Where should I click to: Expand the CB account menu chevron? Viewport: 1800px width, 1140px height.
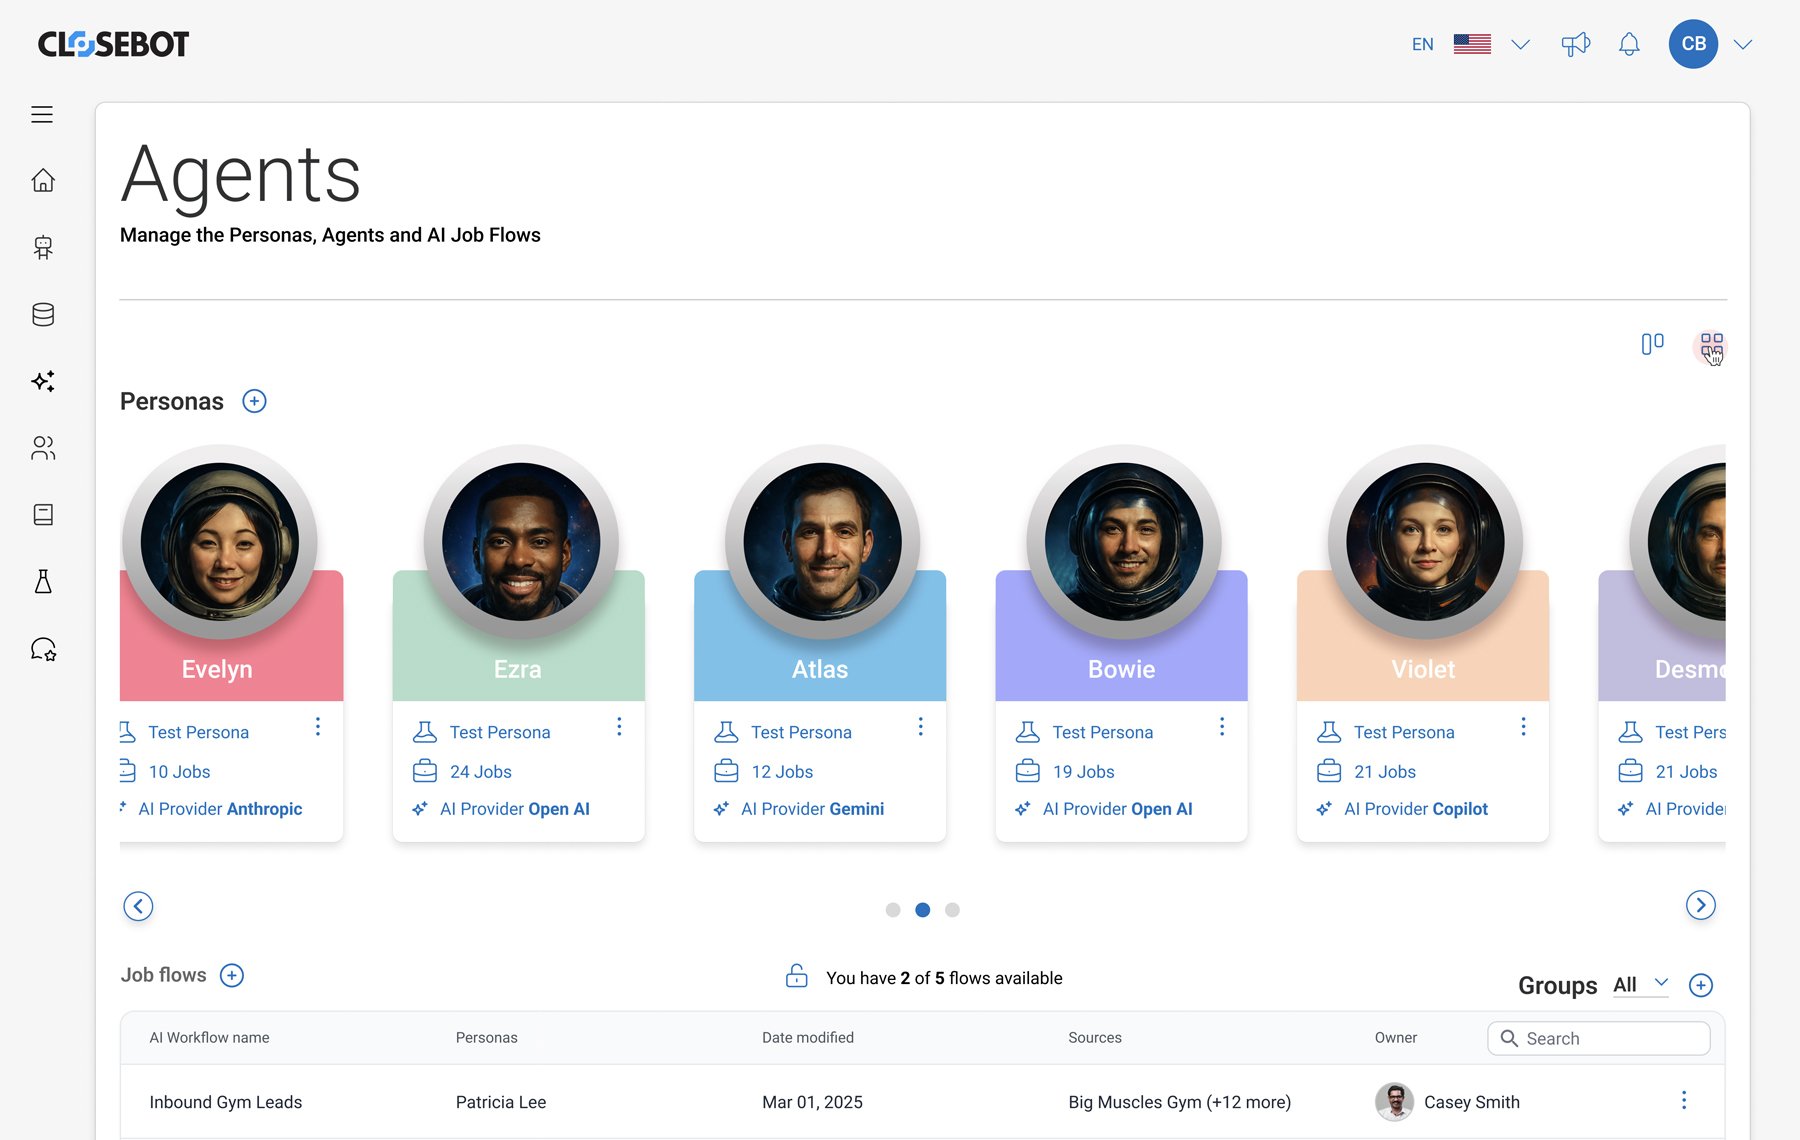coord(1743,45)
